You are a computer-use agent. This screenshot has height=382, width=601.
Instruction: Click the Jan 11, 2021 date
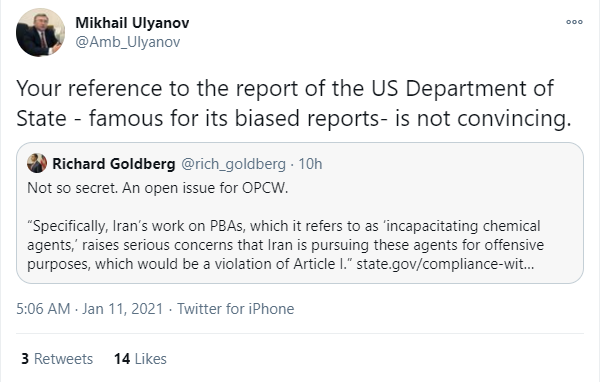[x=123, y=309]
